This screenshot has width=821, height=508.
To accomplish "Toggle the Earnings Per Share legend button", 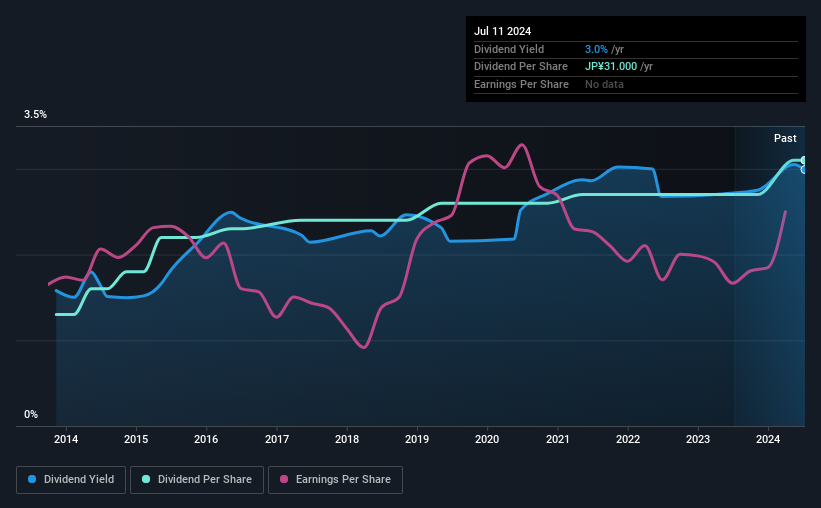I will coord(335,480).
